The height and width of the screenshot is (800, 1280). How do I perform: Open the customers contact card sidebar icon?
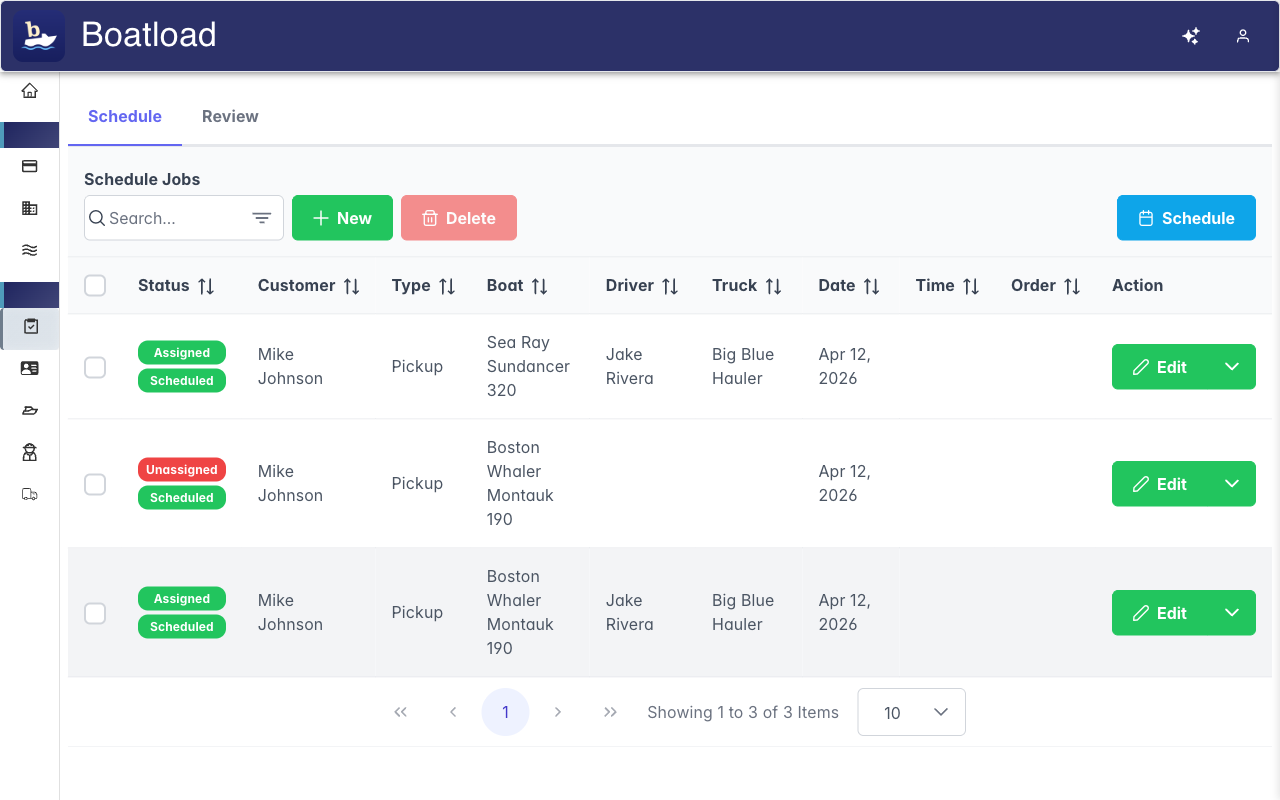pos(30,368)
